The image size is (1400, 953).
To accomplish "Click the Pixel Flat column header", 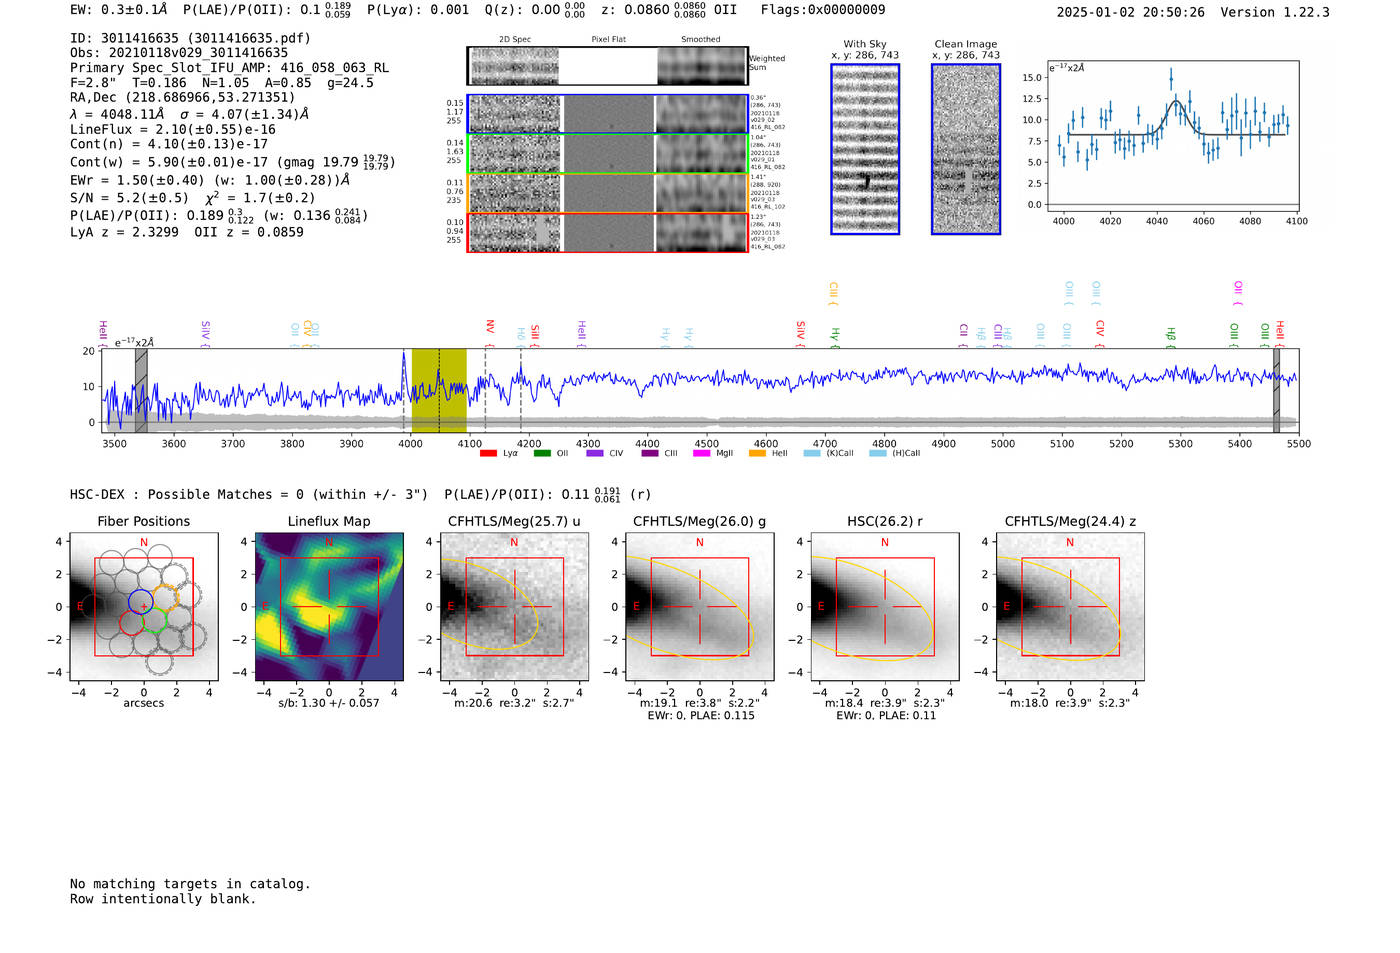I will [608, 39].
